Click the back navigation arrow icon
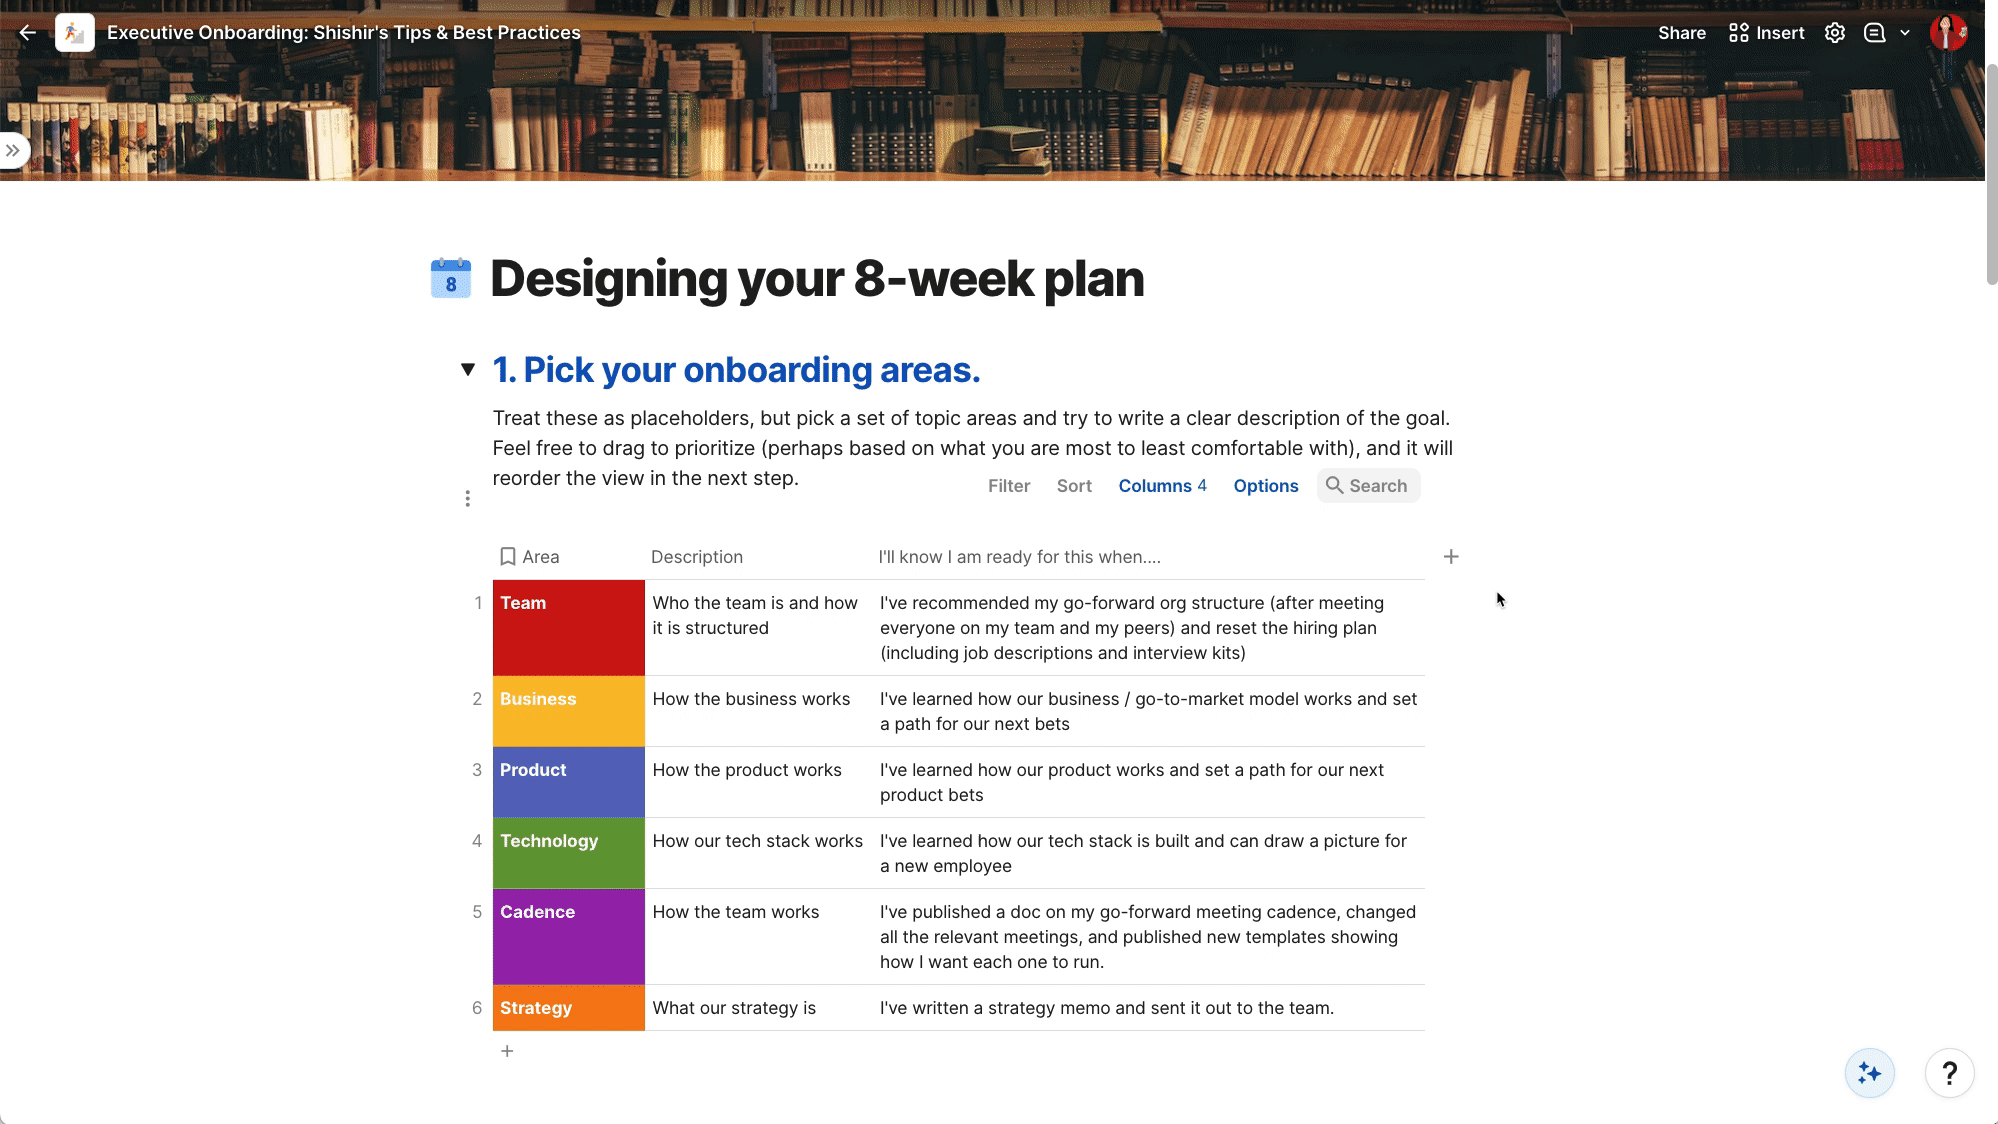This screenshot has height=1124, width=1998. click(x=26, y=32)
